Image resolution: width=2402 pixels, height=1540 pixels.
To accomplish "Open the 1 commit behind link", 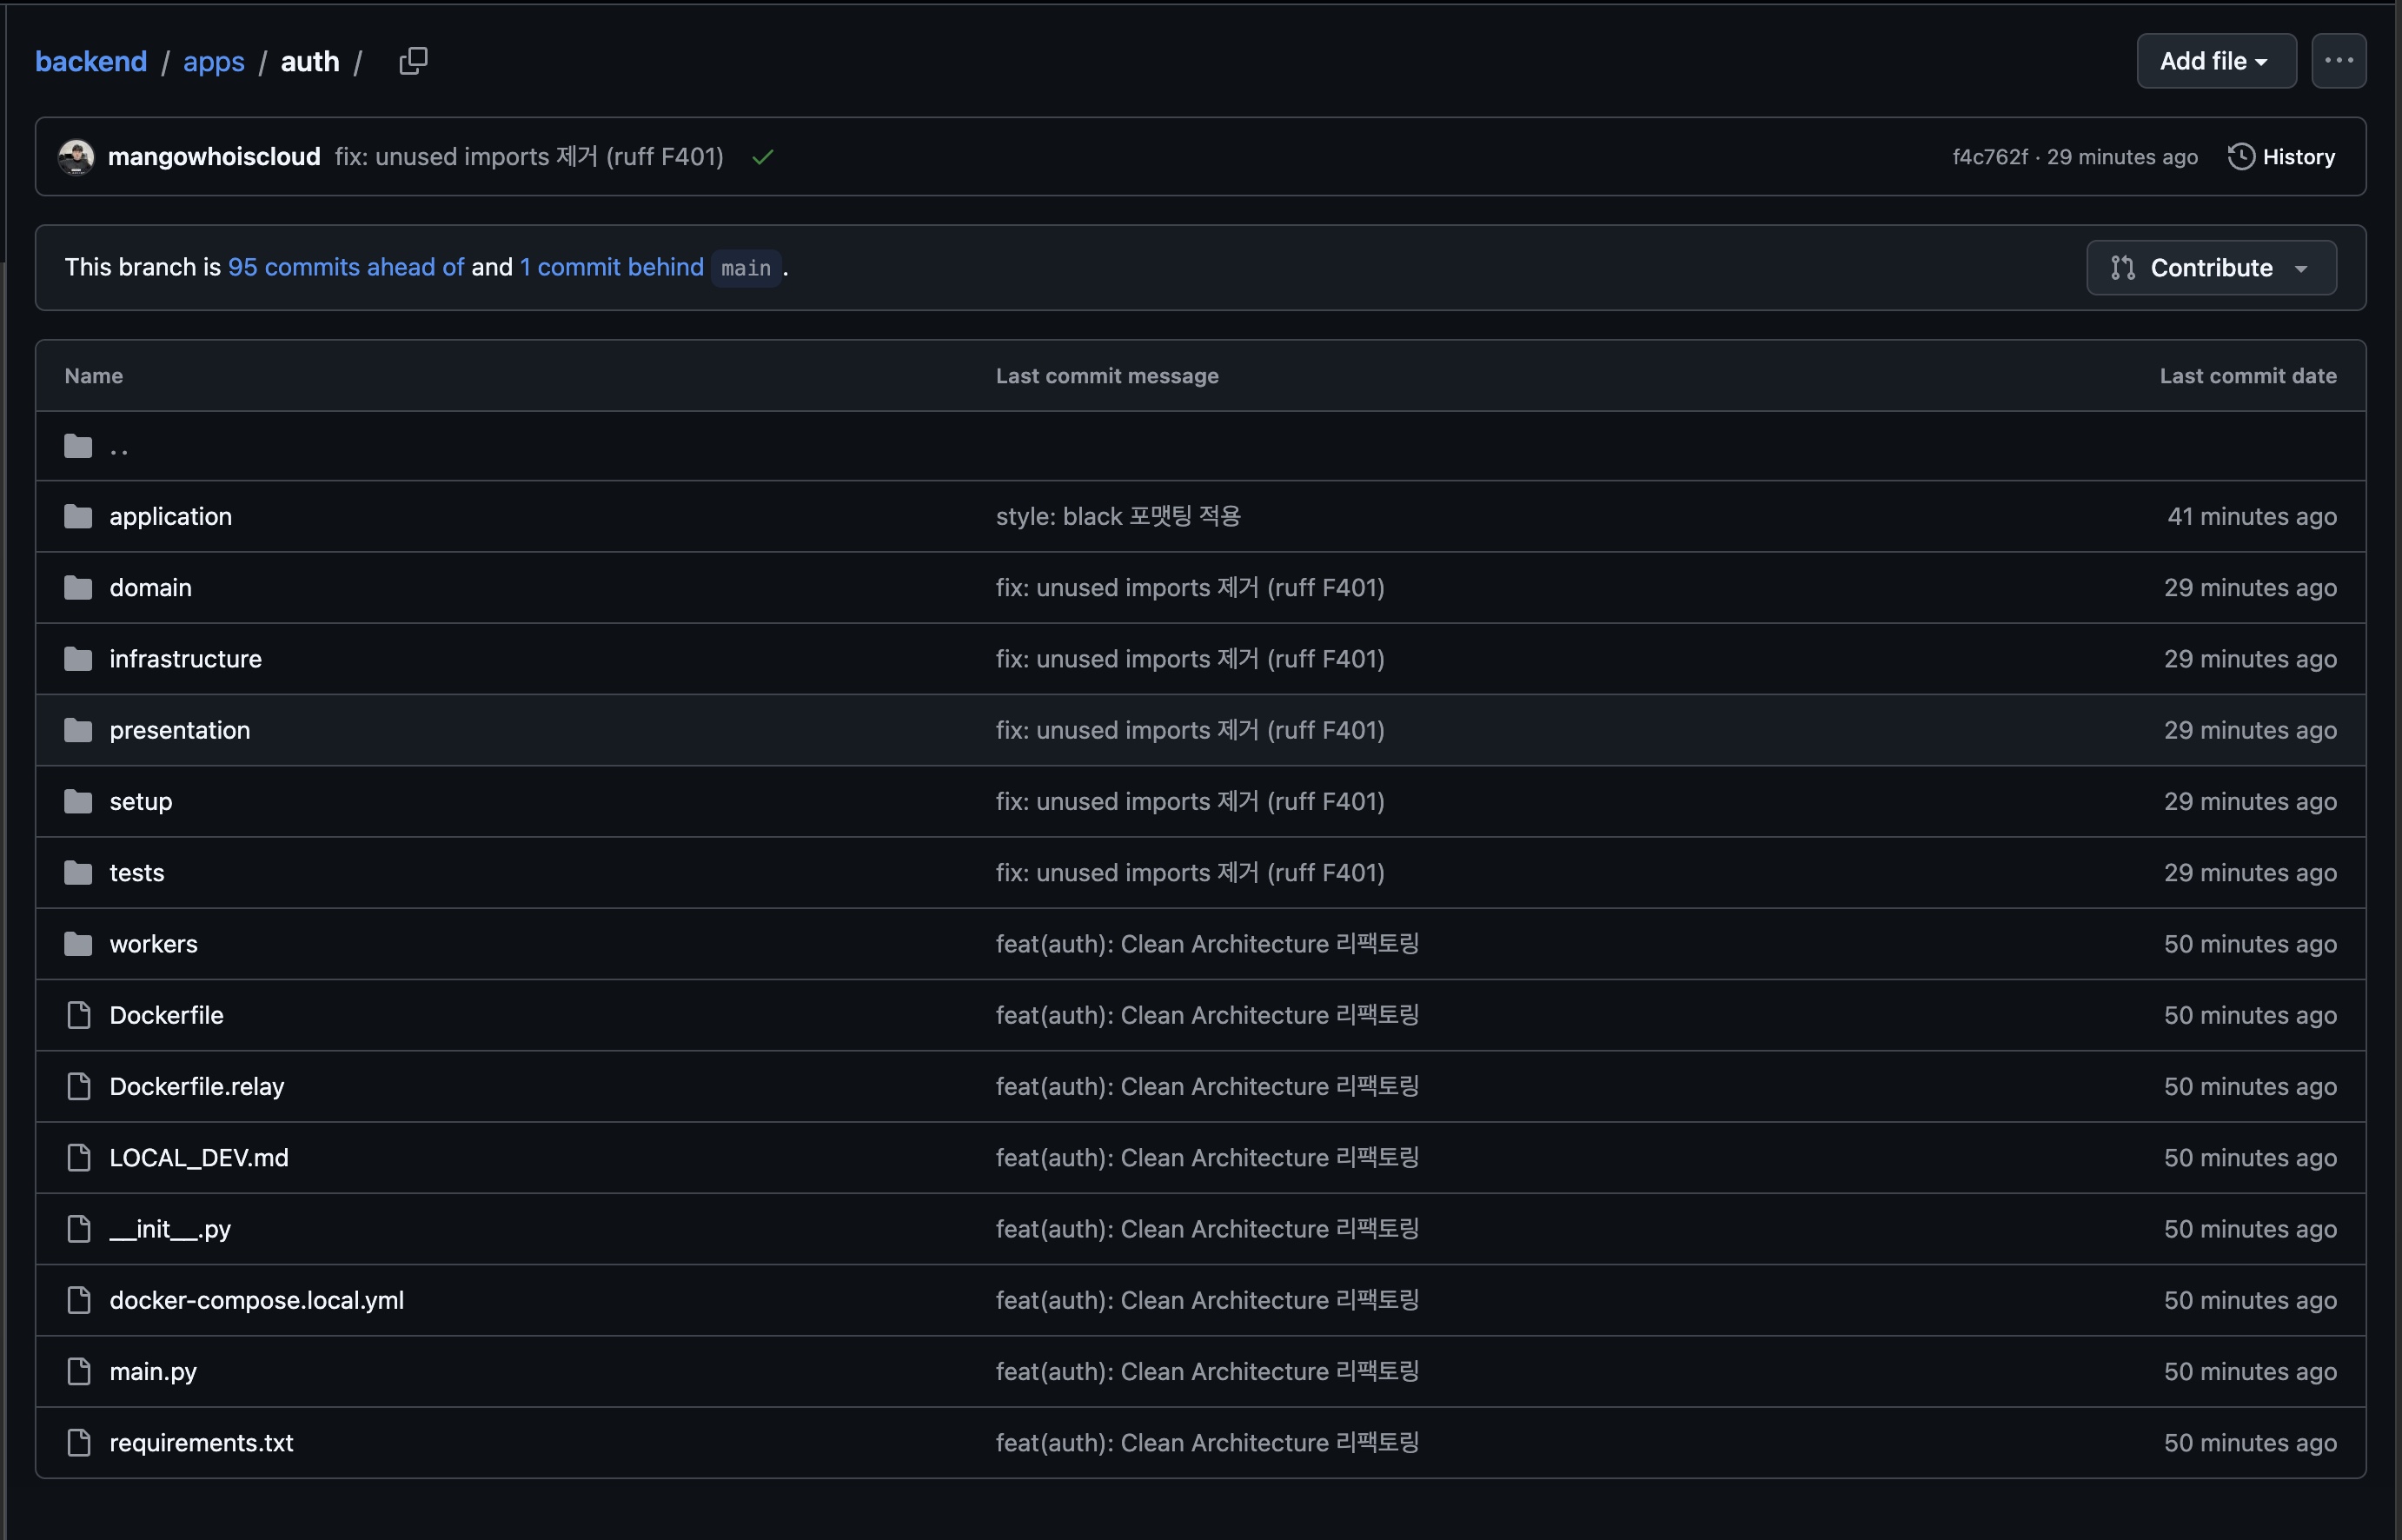I will pos(611,267).
